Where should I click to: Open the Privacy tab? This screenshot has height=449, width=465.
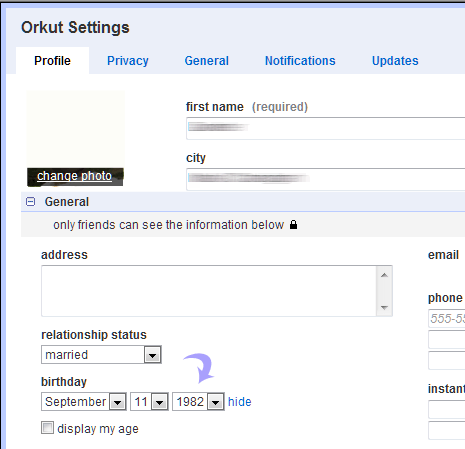(128, 61)
